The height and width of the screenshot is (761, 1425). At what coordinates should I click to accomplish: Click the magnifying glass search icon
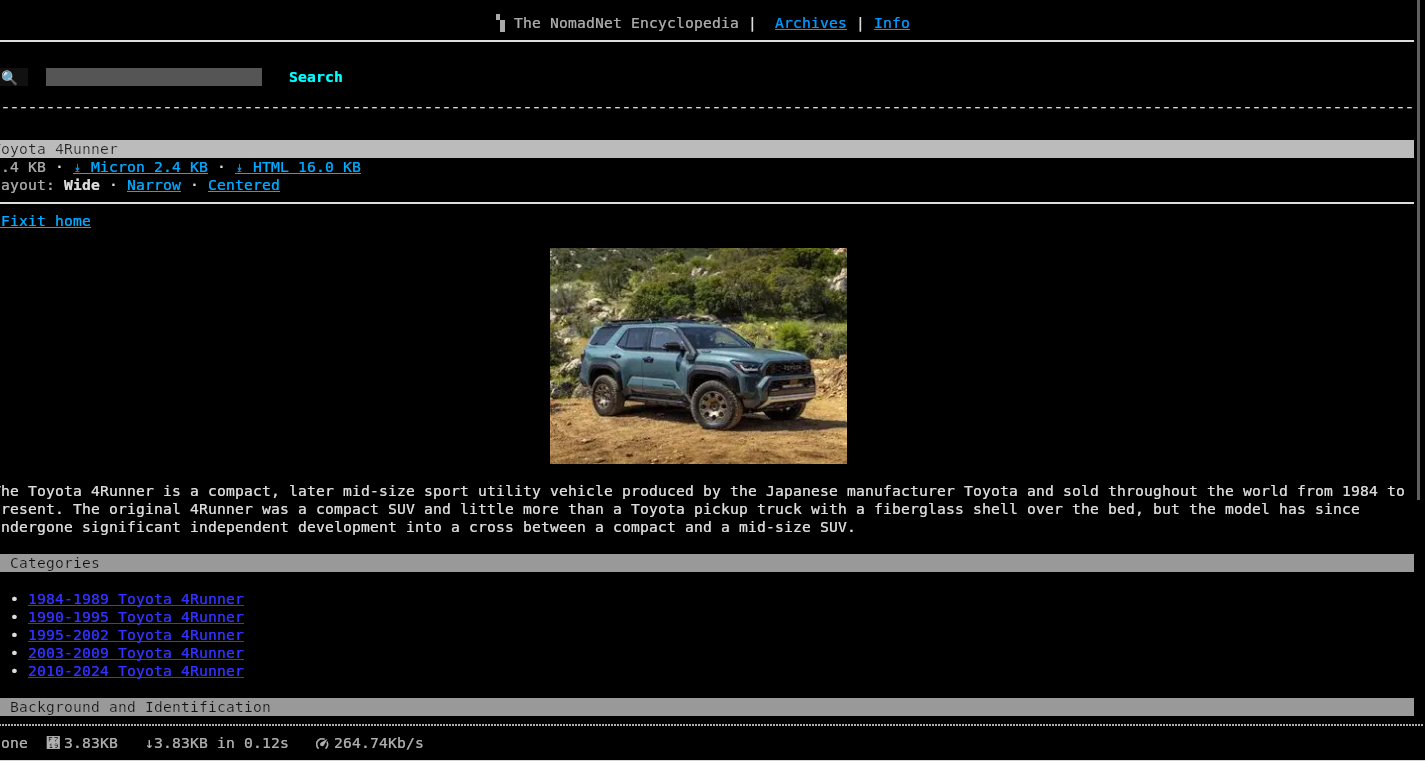pyautogui.click(x=9, y=77)
